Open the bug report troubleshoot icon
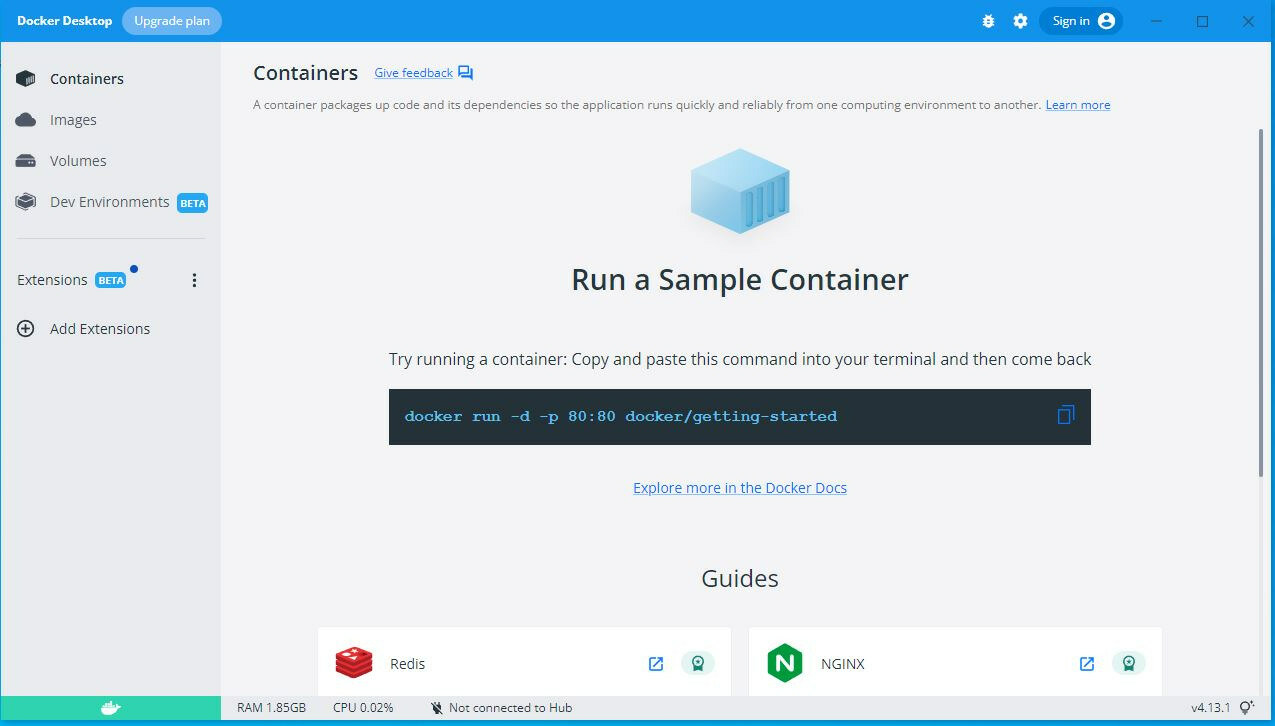The width and height of the screenshot is (1275, 726). click(988, 21)
